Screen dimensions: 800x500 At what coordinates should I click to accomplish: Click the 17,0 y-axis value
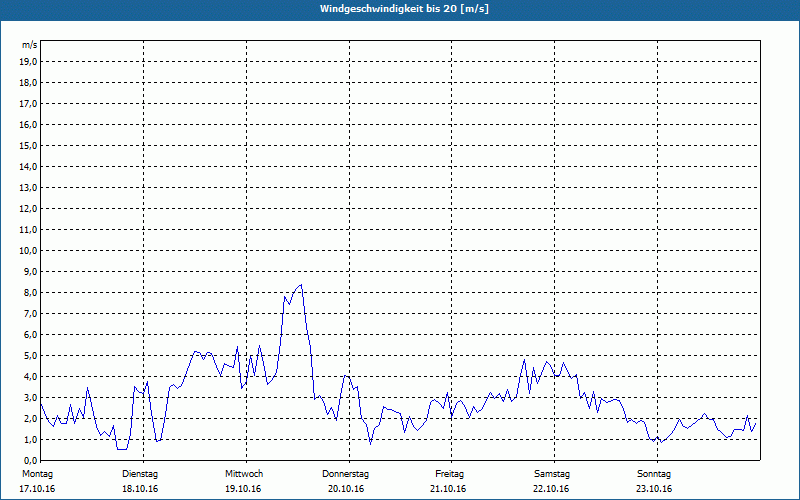tap(28, 104)
